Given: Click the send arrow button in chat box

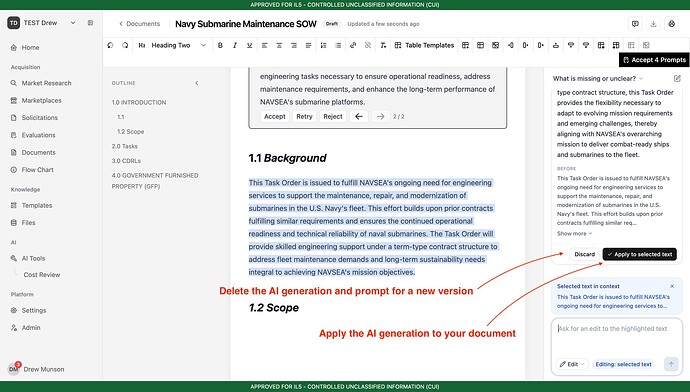Looking at the screenshot, I should coord(671,364).
